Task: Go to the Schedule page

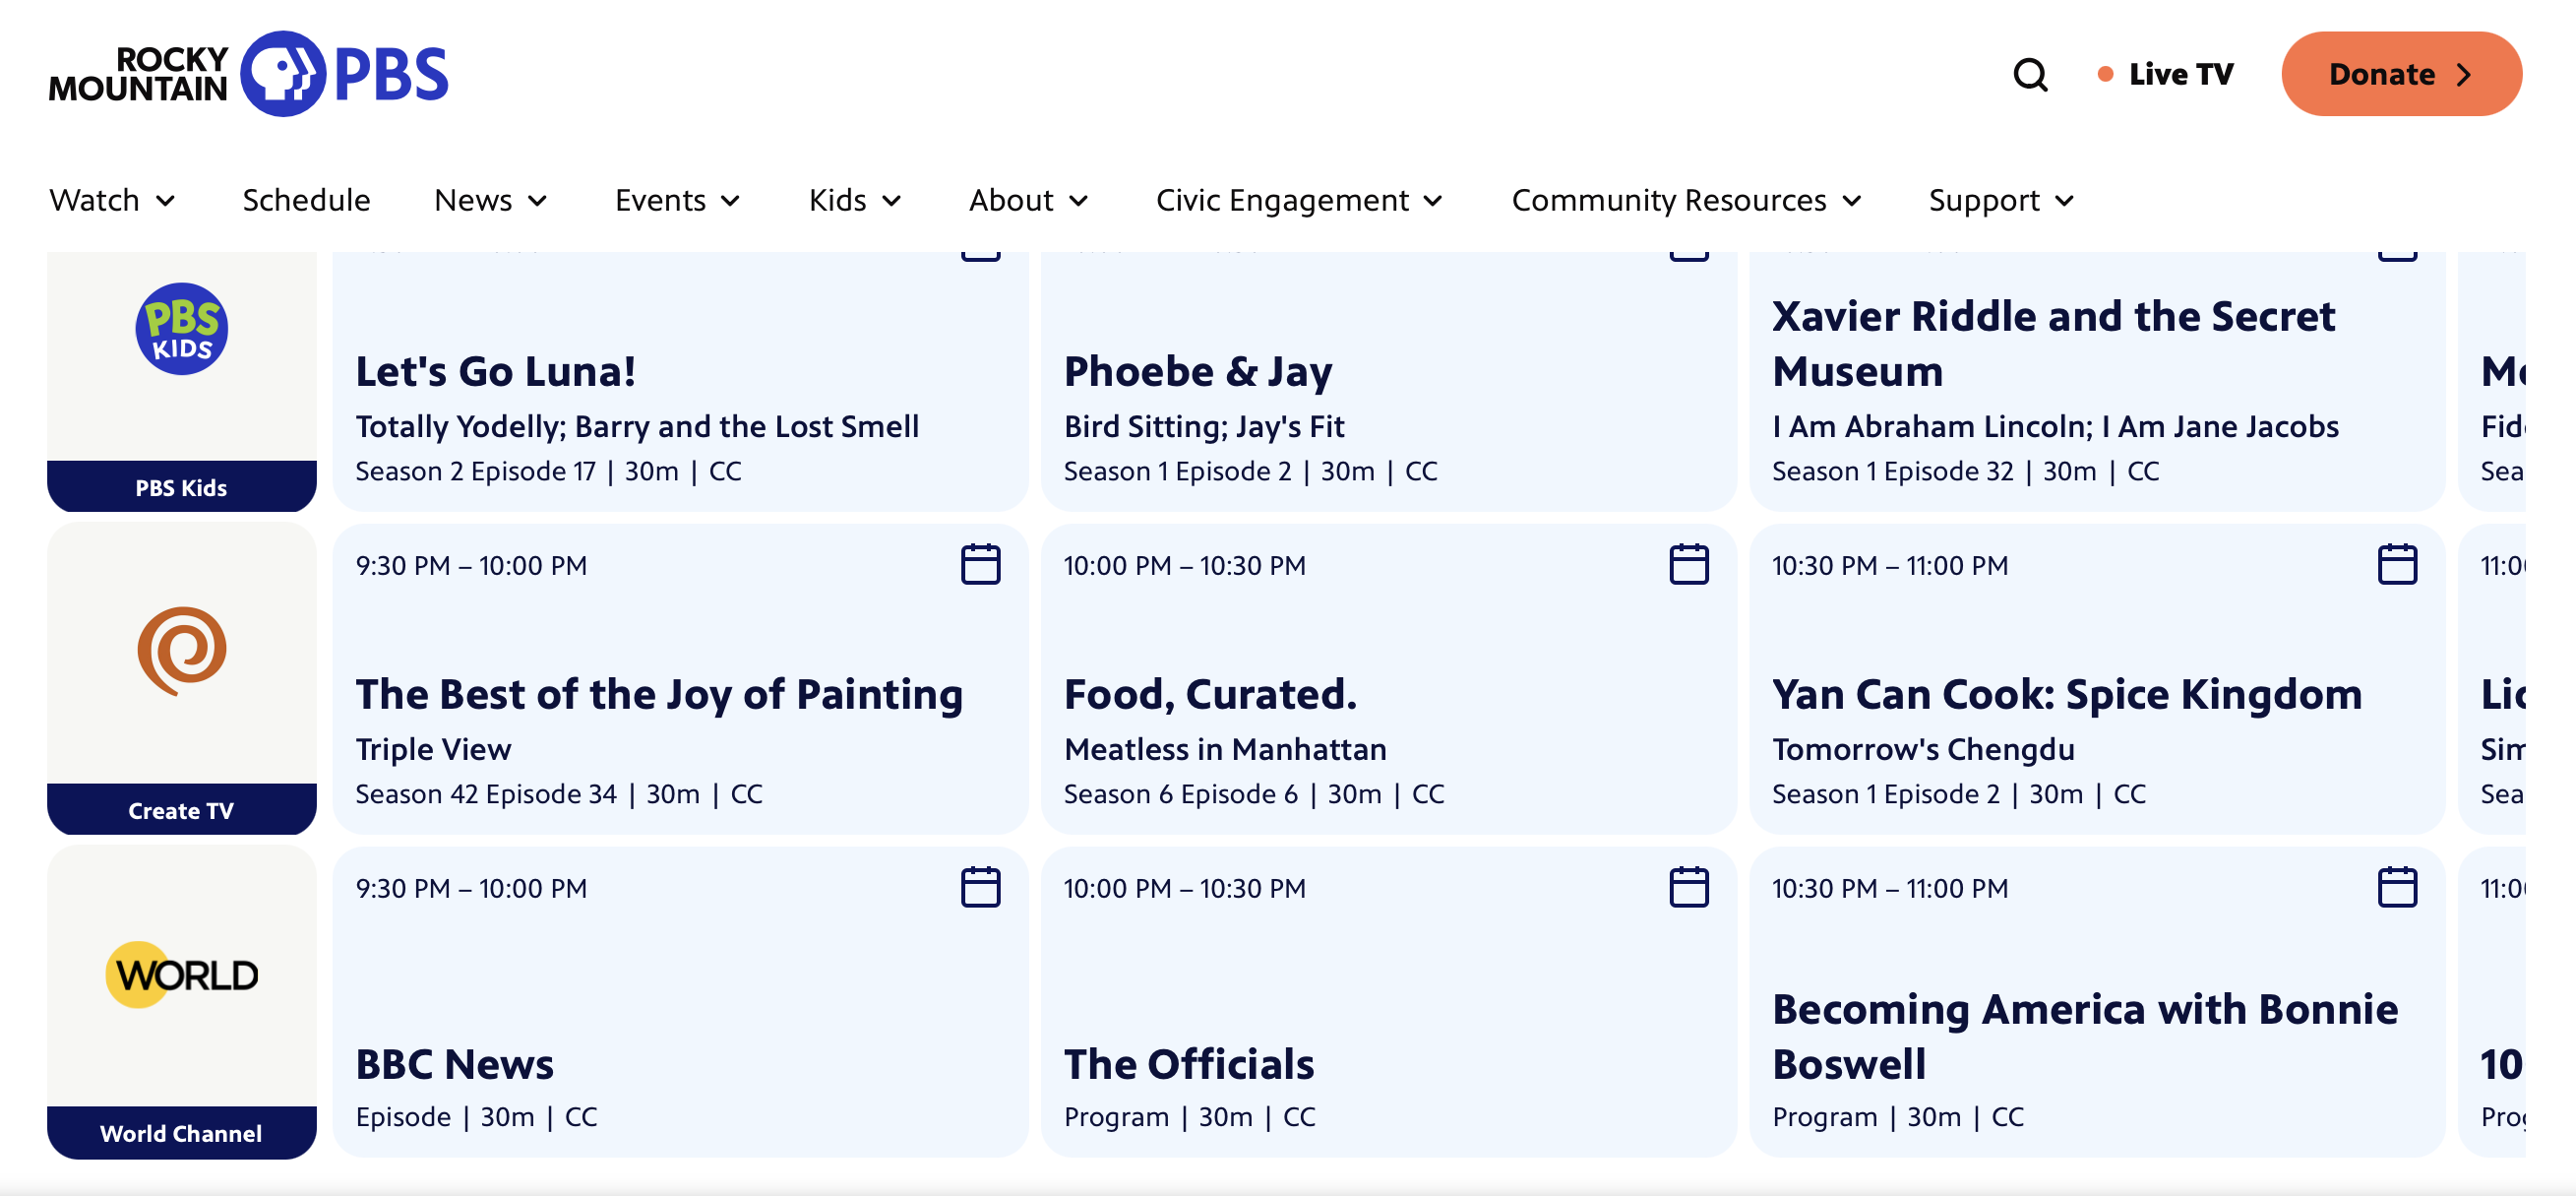Action: pos(306,200)
